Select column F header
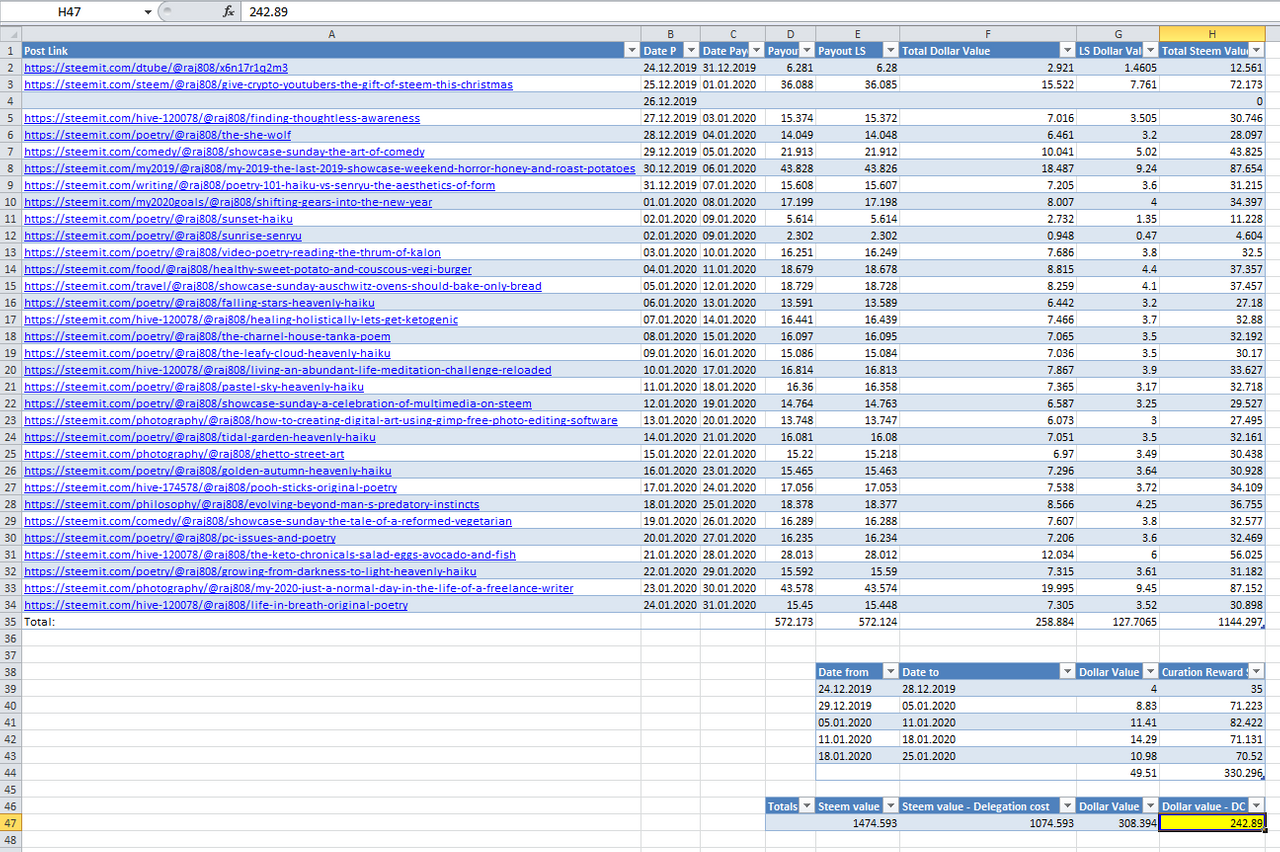Image resolution: width=1280 pixels, height=852 pixels. click(x=988, y=34)
